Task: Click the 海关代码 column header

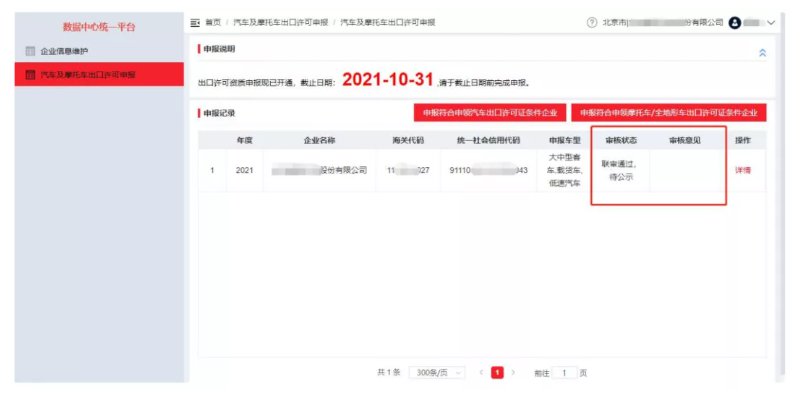Action: click(x=408, y=140)
